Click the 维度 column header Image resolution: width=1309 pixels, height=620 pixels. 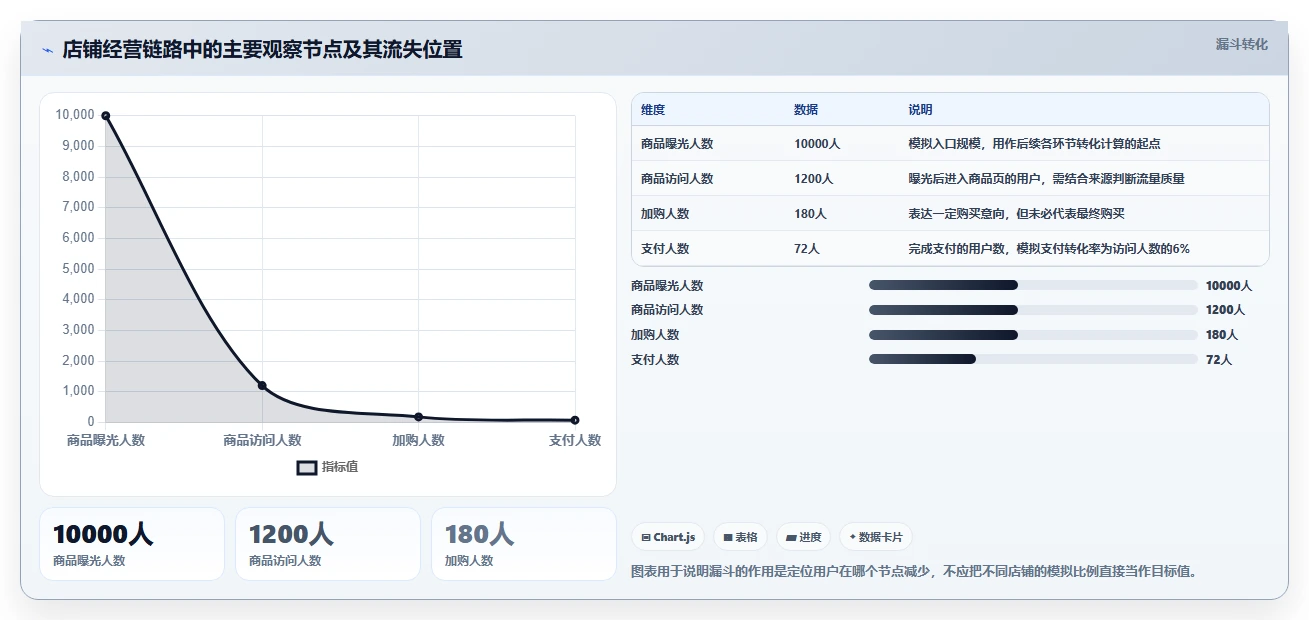pos(653,110)
